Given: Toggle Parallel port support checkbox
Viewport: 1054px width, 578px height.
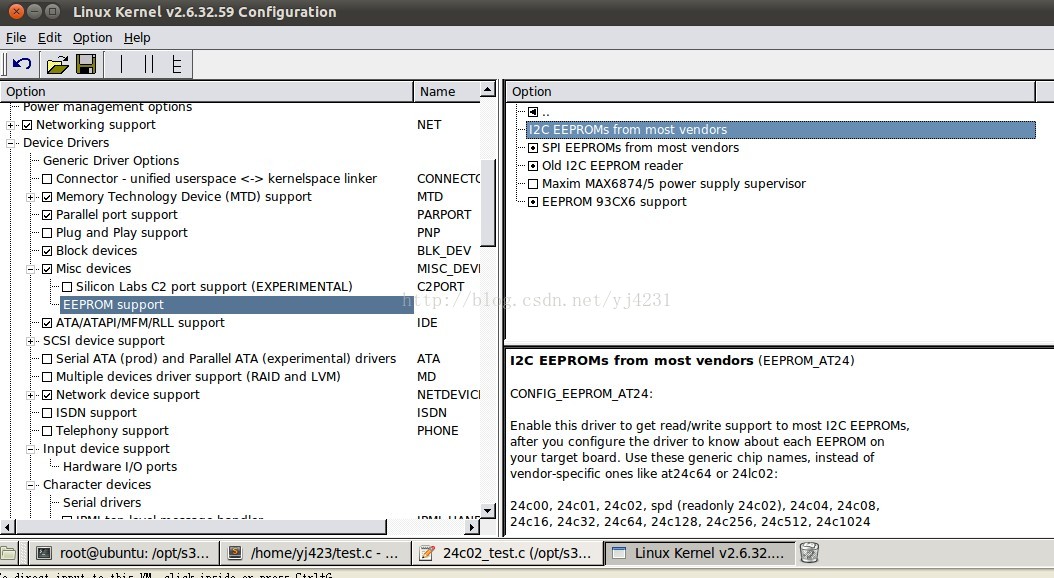Looking at the screenshot, I should pos(47,215).
